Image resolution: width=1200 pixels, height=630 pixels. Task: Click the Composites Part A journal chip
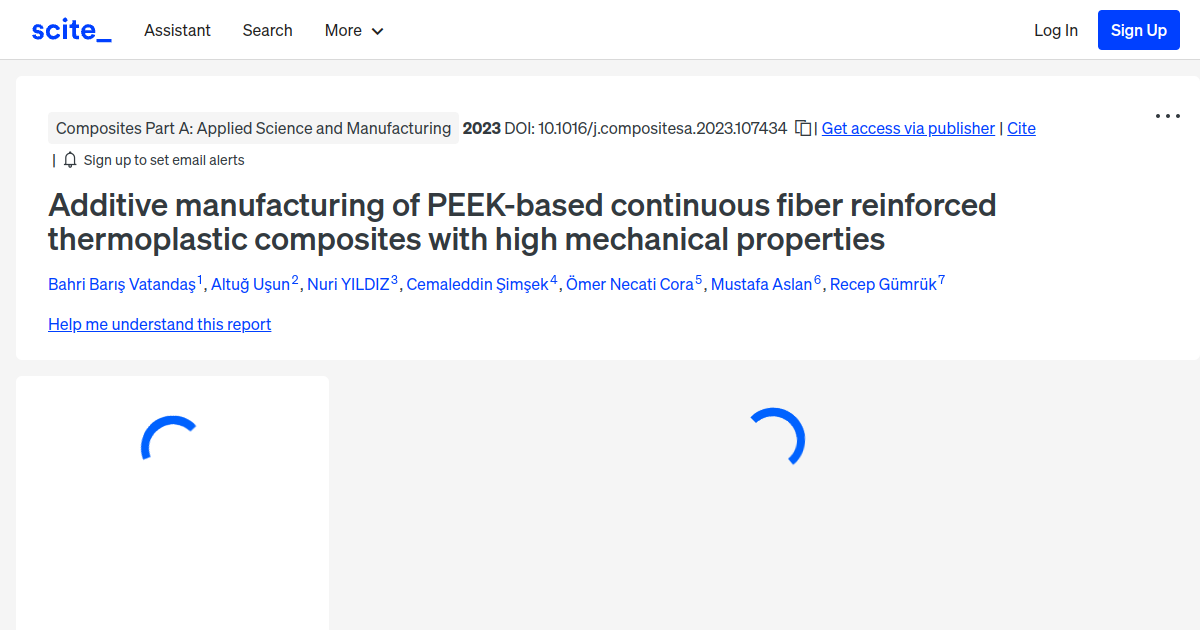(253, 128)
